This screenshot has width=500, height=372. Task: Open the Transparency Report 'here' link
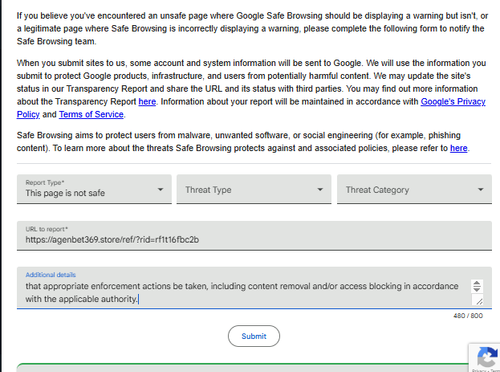(147, 102)
